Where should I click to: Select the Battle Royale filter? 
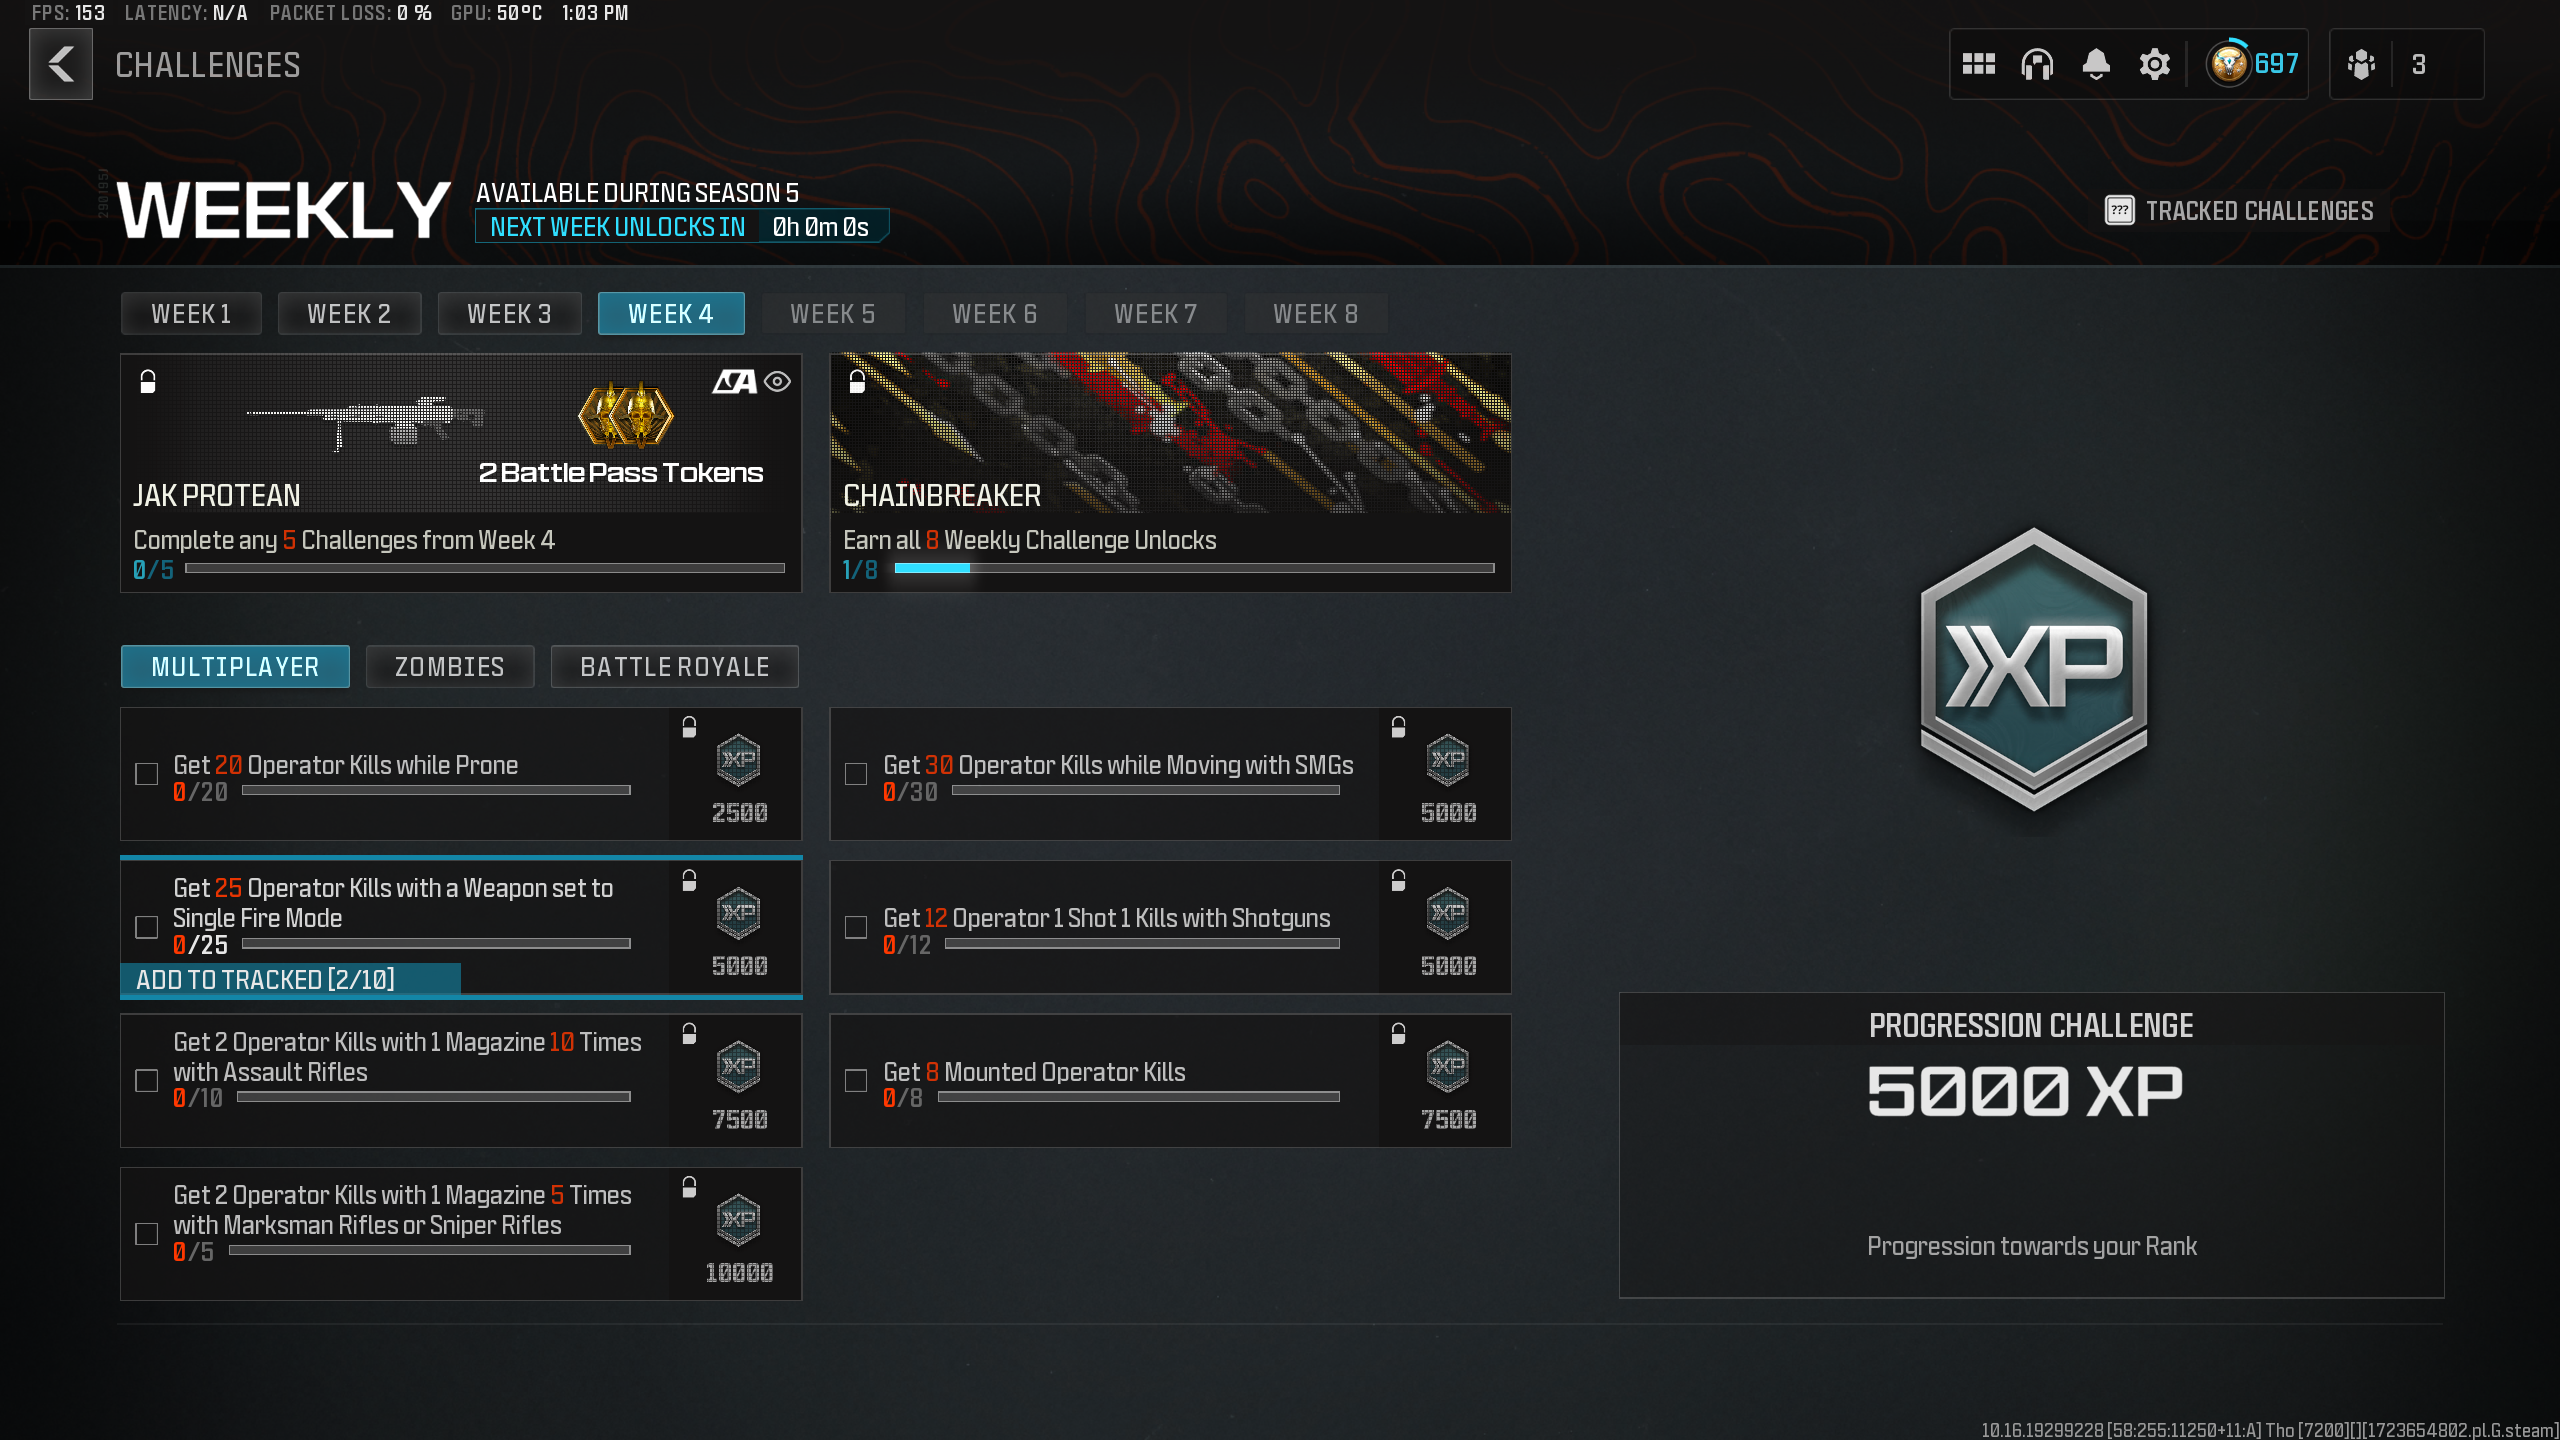point(675,666)
